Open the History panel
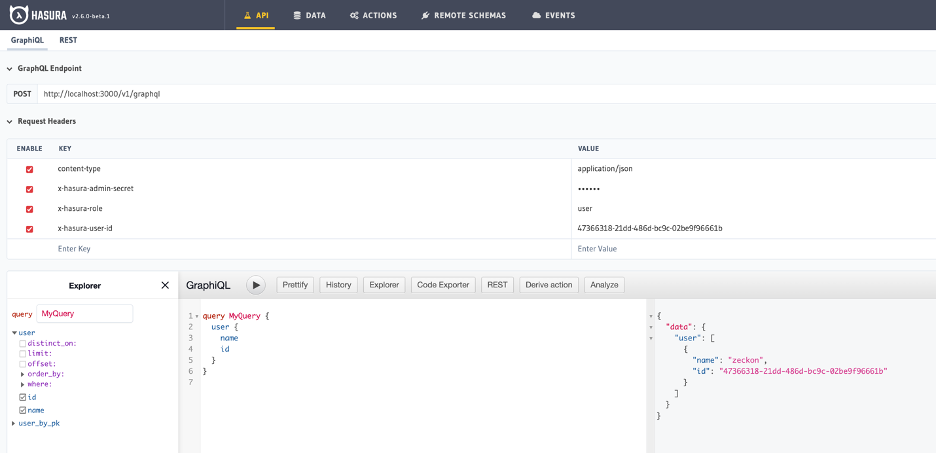The image size is (936, 454). click(x=338, y=285)
